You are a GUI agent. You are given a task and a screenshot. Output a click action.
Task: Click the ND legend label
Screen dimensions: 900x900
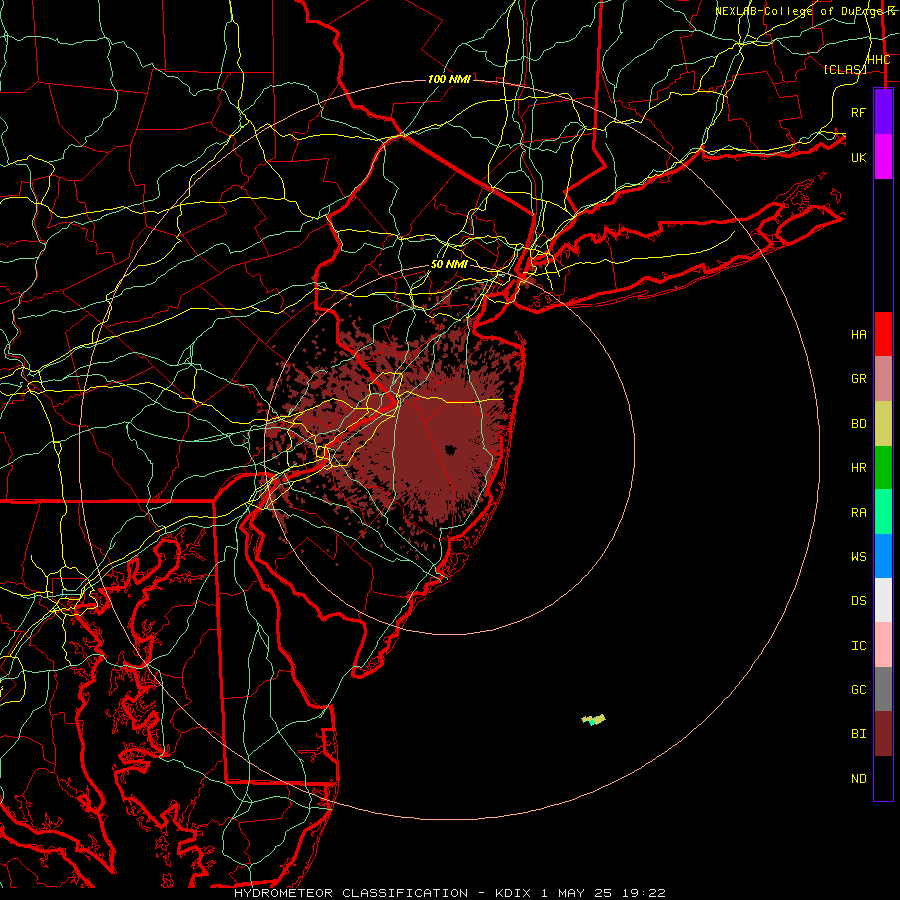858,779
